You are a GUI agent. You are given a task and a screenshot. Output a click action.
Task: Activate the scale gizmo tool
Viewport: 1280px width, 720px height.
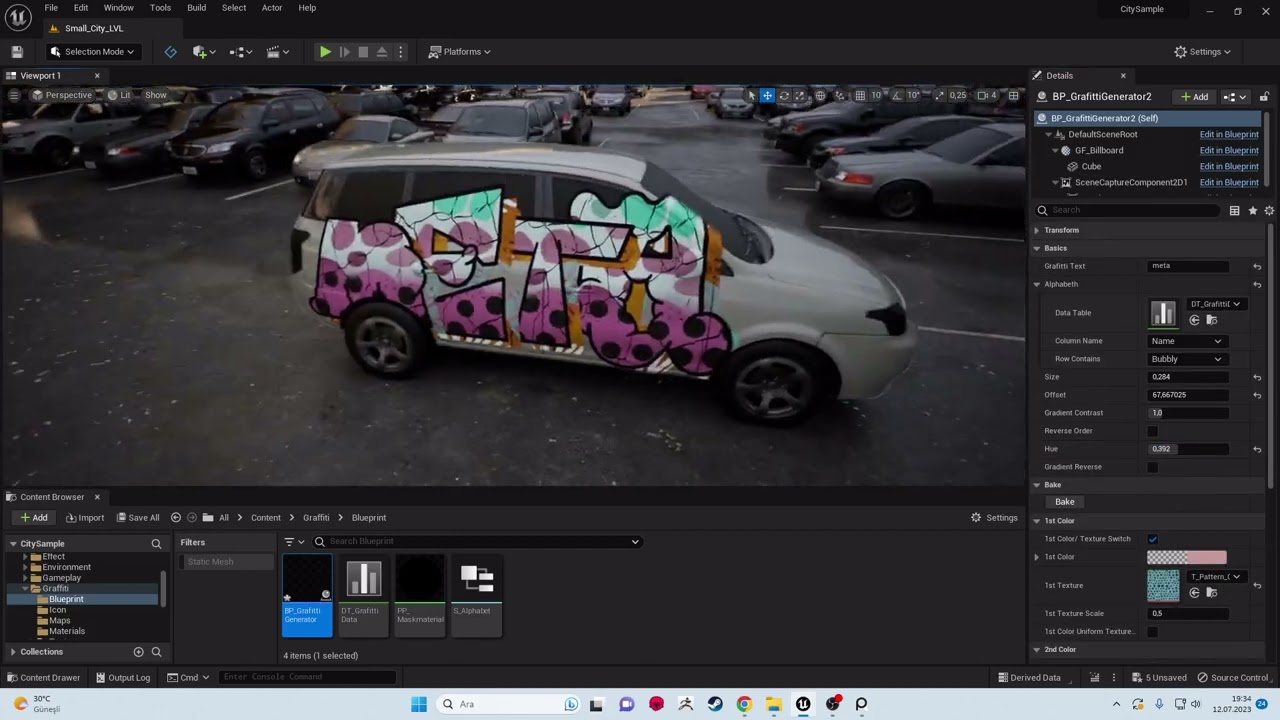799,96
